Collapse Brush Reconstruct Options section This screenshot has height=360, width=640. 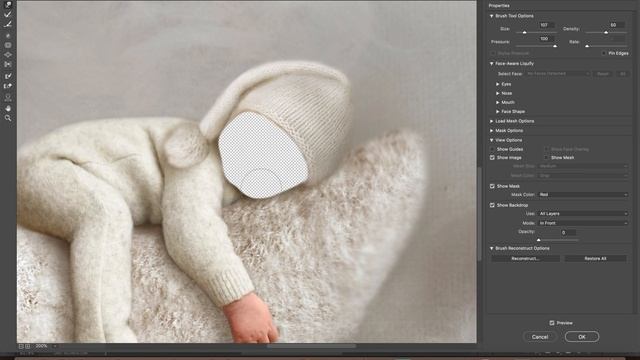[491, 248]
